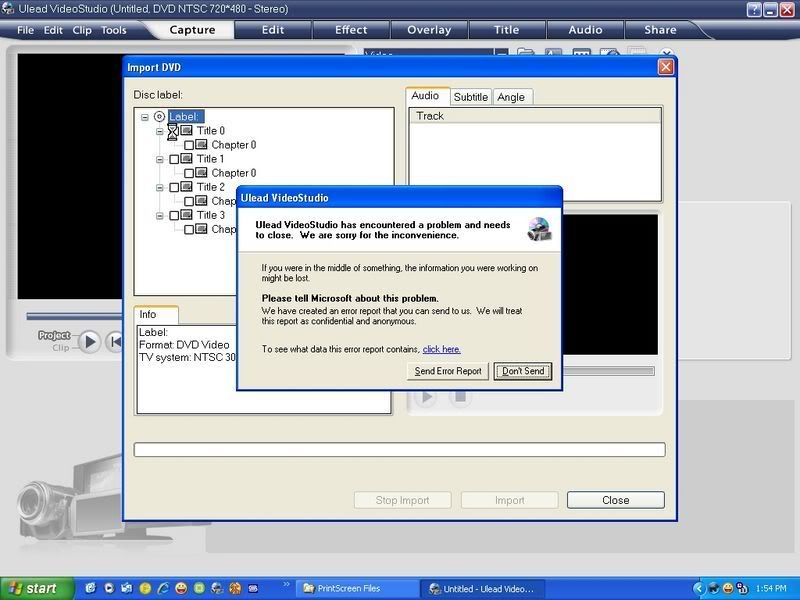800x600 pixels.
Task: Collapse the root disc Label node
Action: tap(145, 117)
